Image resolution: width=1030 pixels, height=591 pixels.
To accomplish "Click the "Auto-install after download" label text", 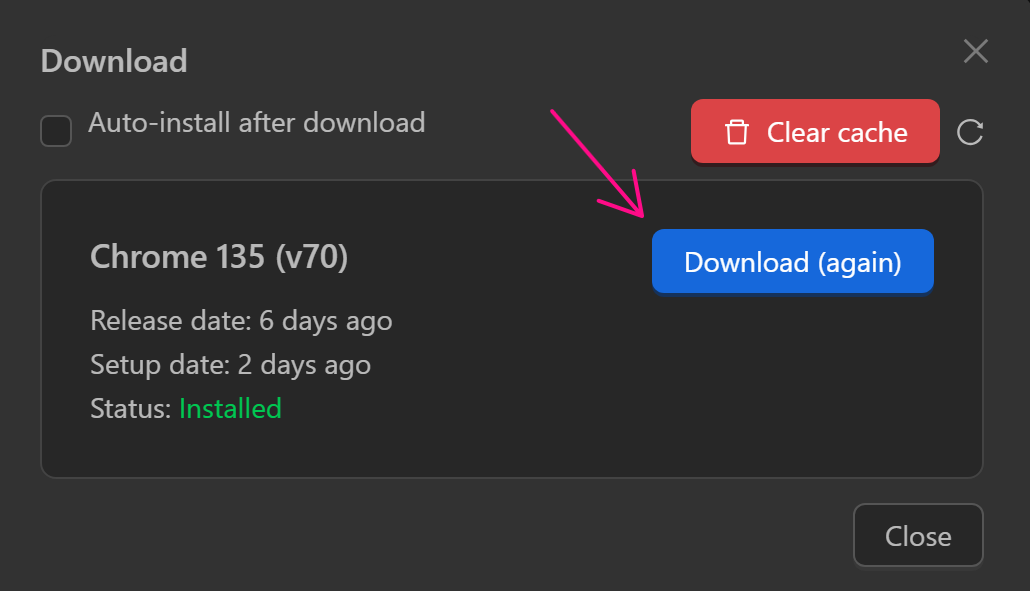I will [x=257, y=123].
